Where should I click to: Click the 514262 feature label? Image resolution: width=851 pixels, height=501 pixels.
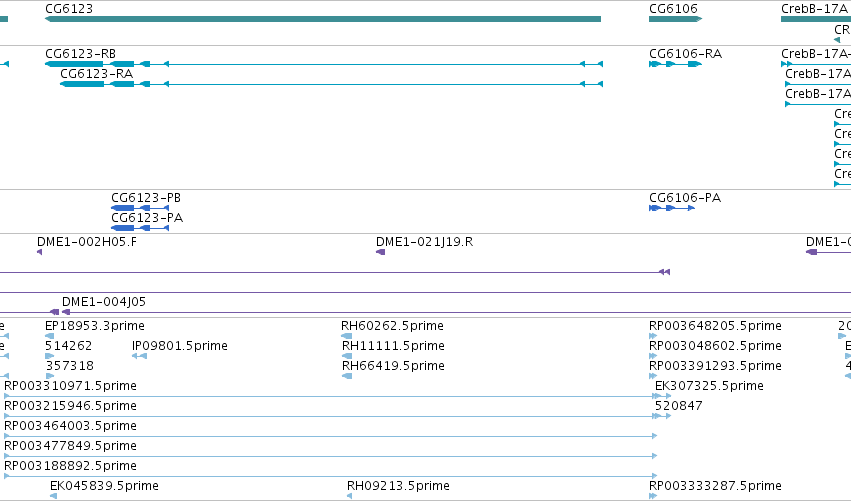click(68, 346)
